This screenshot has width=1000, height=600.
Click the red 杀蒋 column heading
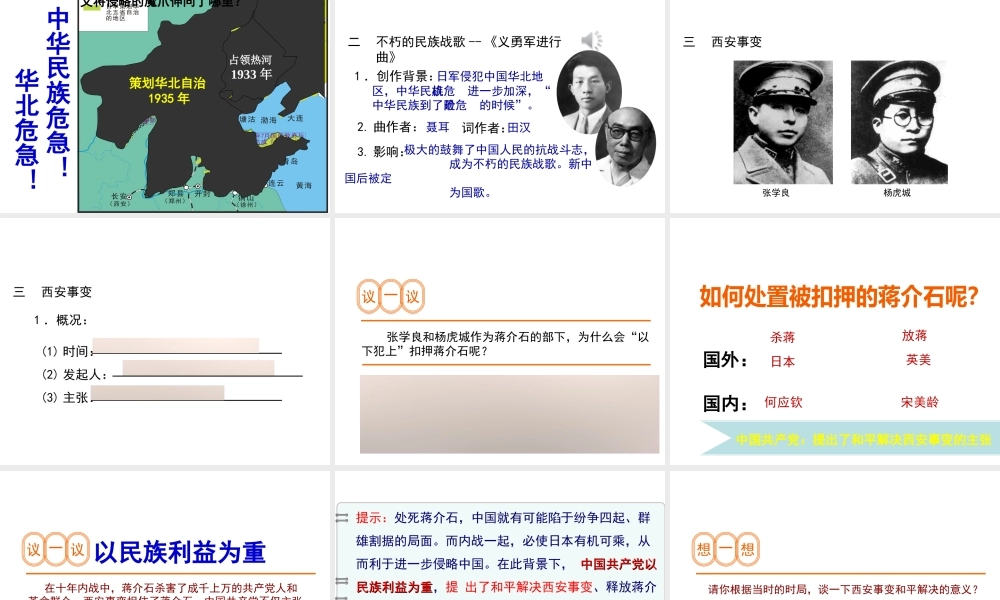783,337
